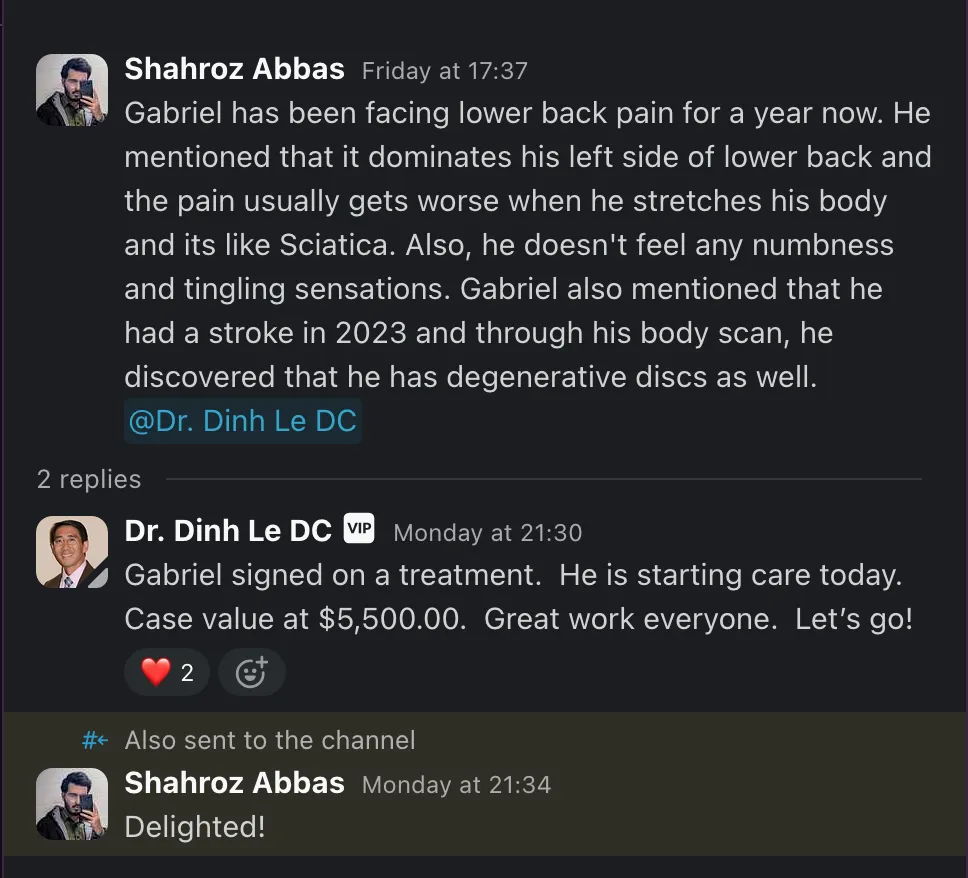Image resolution: width=968 pixels, height=878 pixels.
Task: Open Dr. Dinh Le DC's profile picture
Action: pos(72,552)
